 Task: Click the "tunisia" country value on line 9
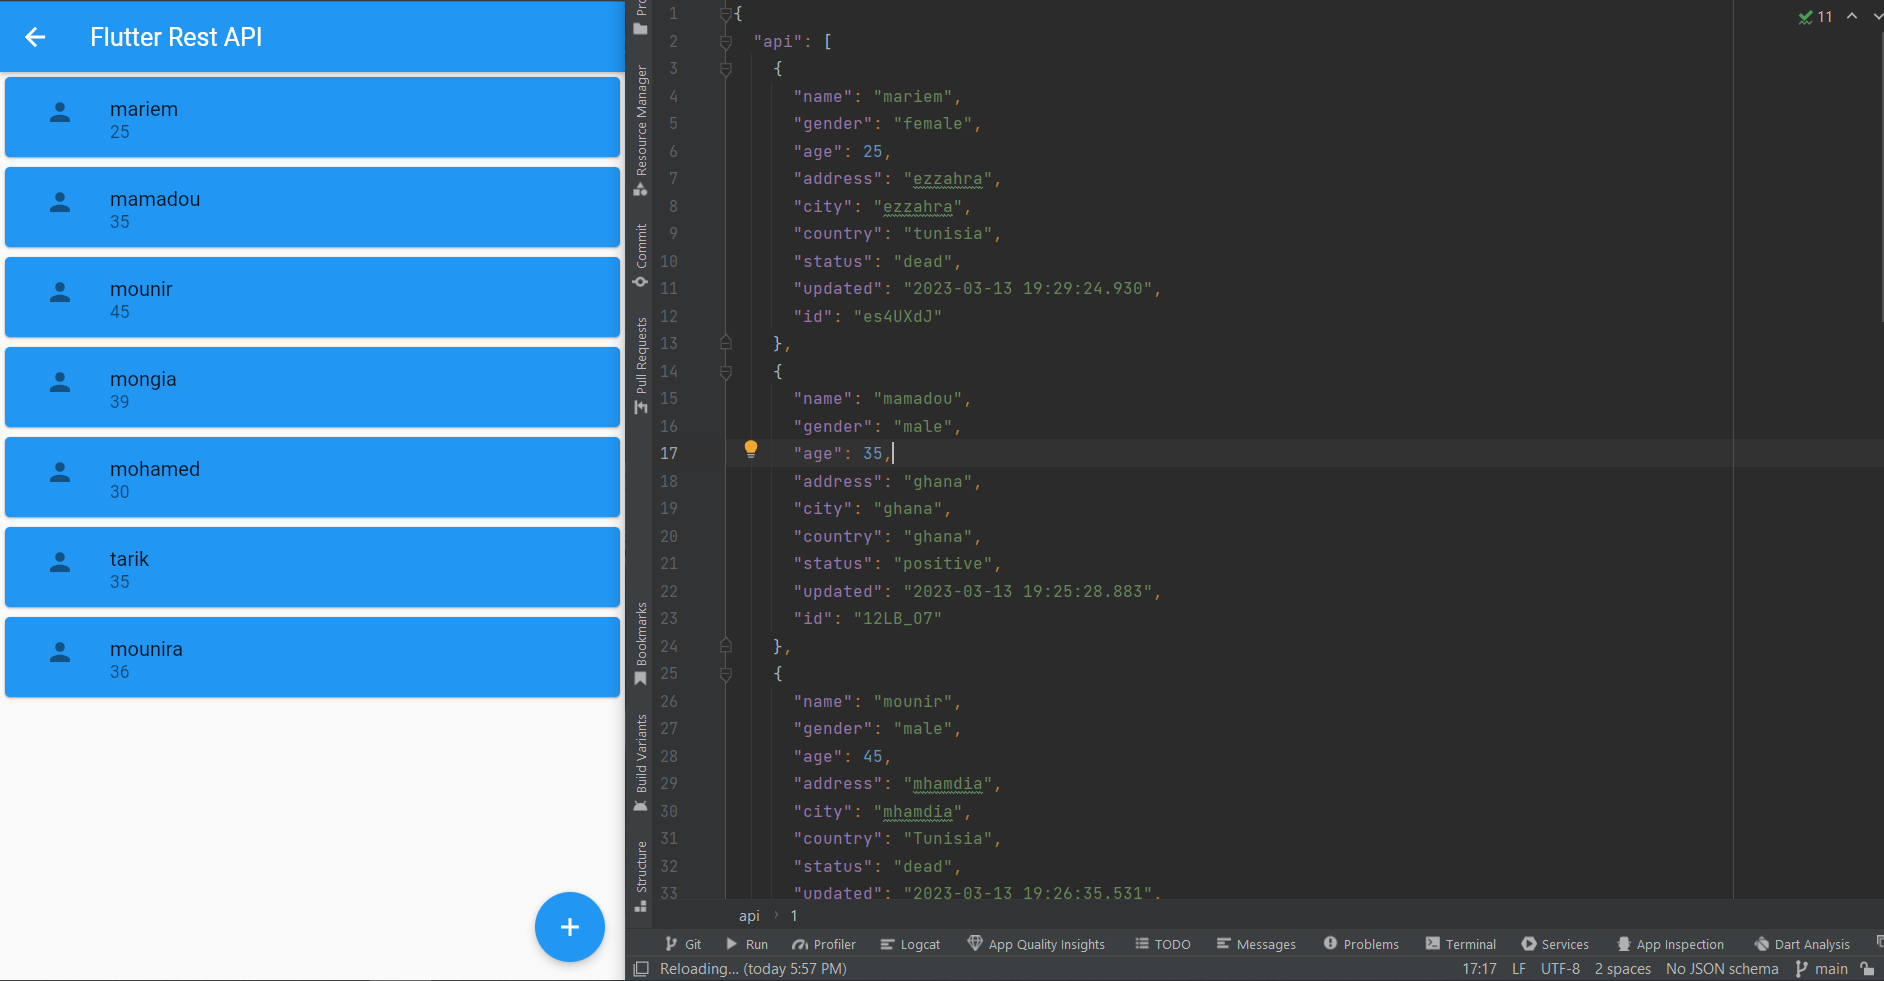point(947,233)
